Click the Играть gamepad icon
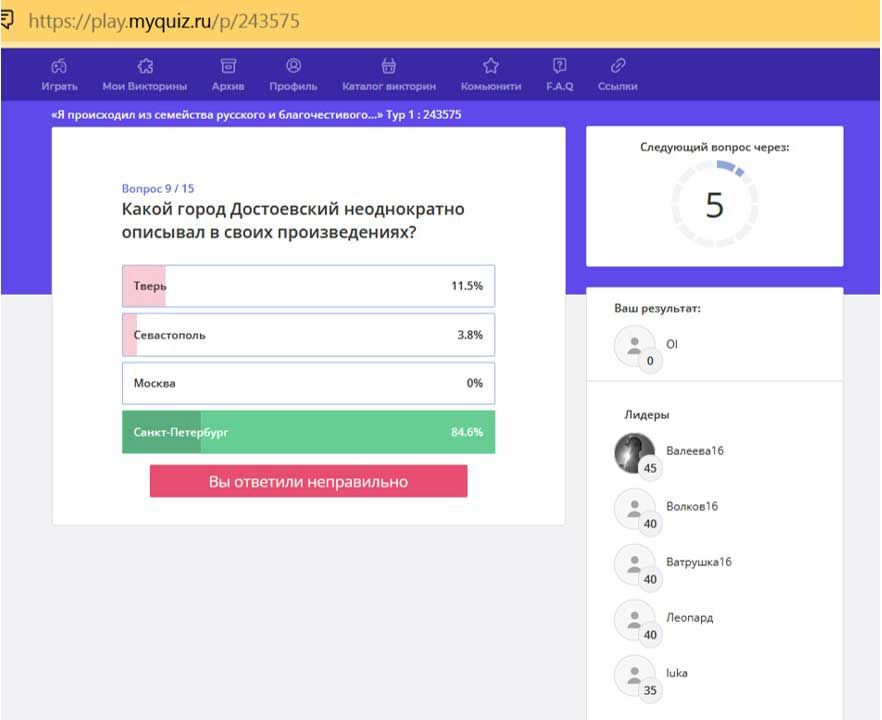Screen dimensions: 882x720 [x=59, y=66]
